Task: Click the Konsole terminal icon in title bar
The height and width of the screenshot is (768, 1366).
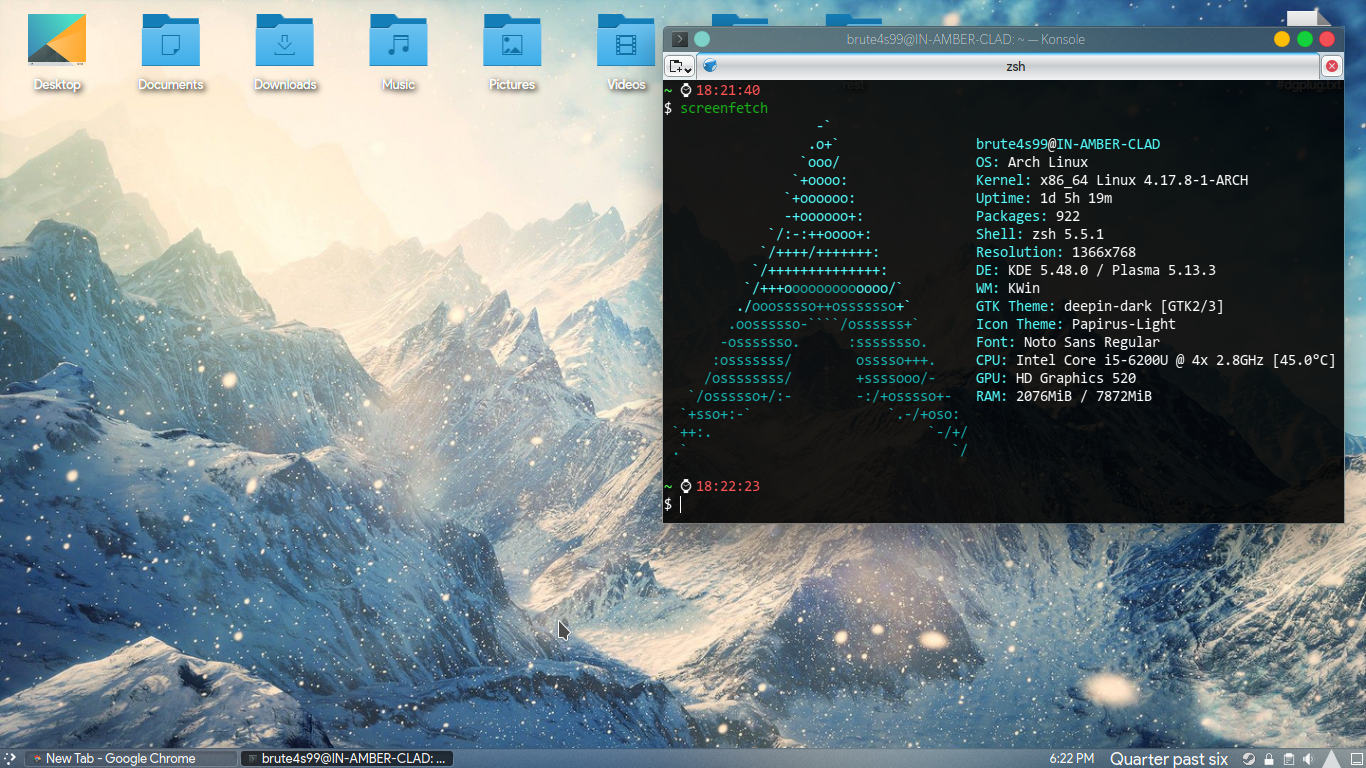Action: [x=679, y=39]
